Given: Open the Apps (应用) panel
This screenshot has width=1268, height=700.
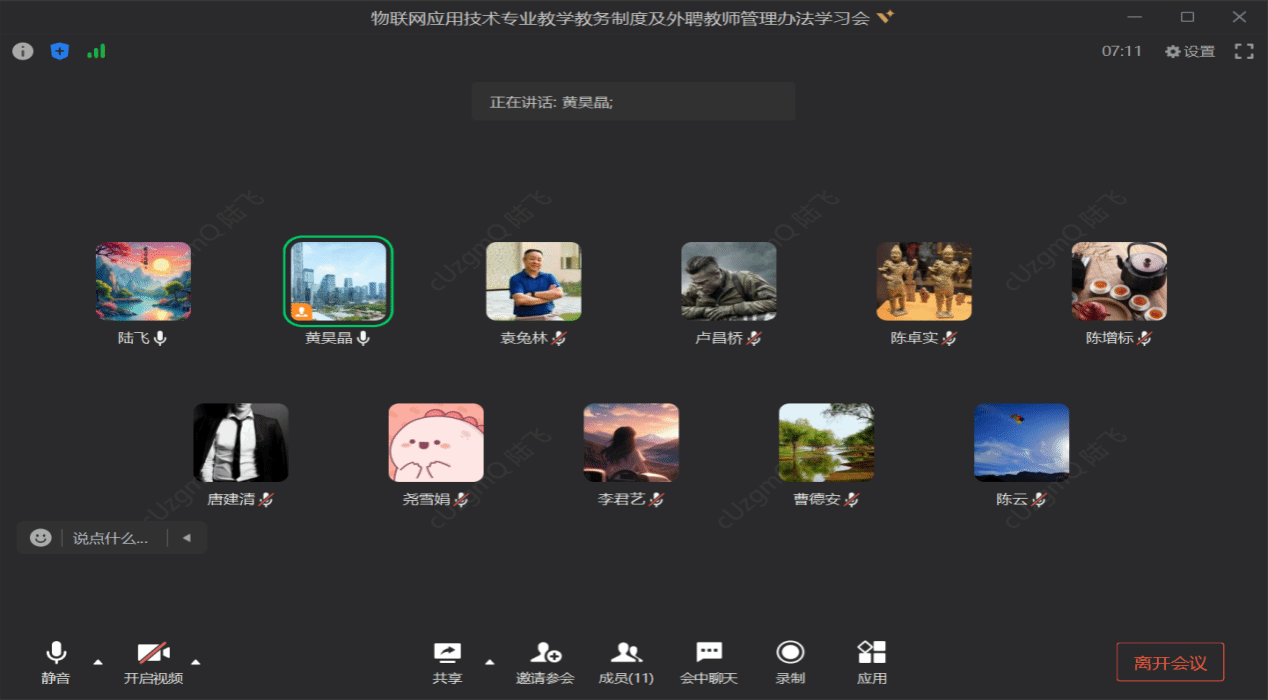Looking at the screenshot, I should click(x=871, y=662).
